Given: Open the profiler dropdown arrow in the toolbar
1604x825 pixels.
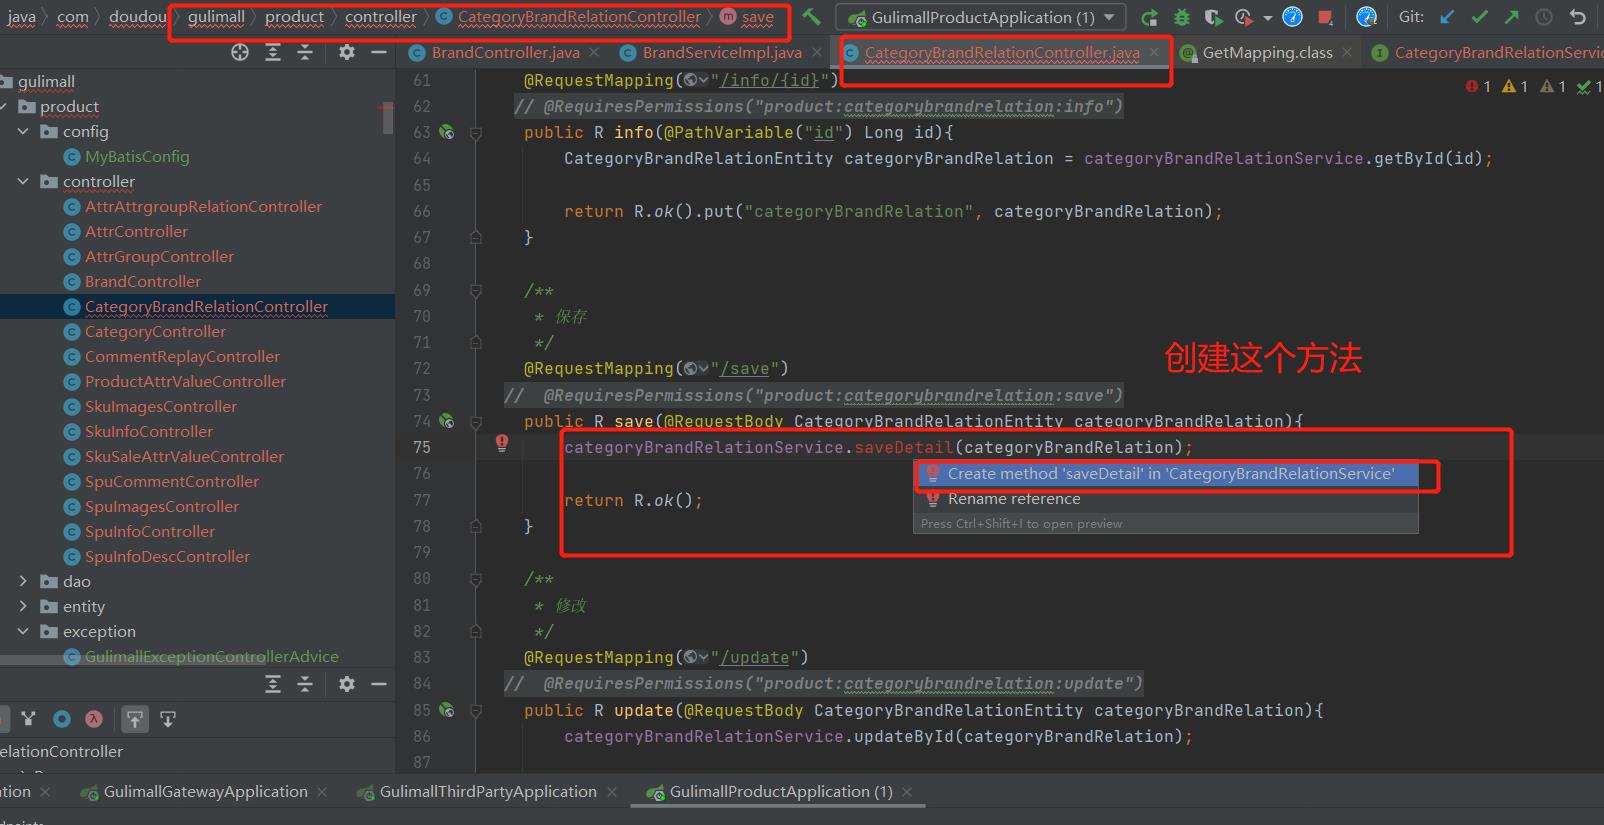Looking at the screenshot, I should coord(1267,18).
